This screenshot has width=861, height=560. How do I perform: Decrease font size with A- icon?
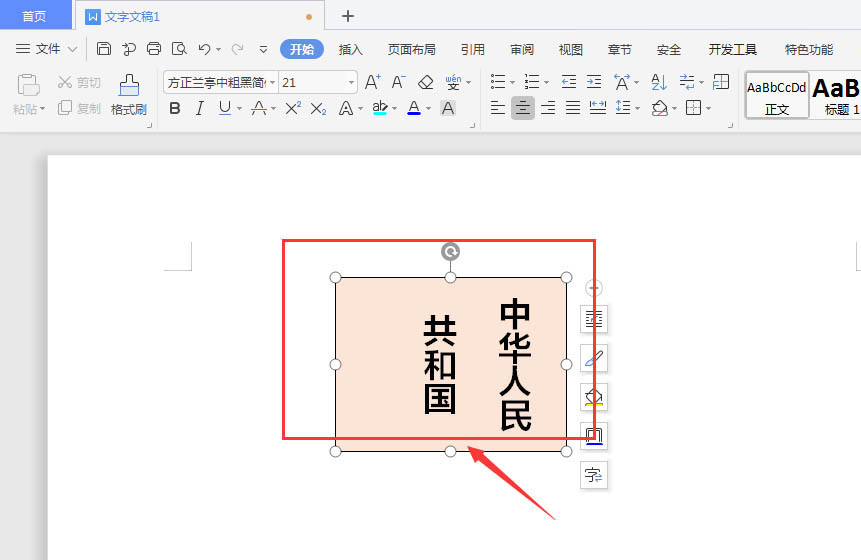[399, 82]
